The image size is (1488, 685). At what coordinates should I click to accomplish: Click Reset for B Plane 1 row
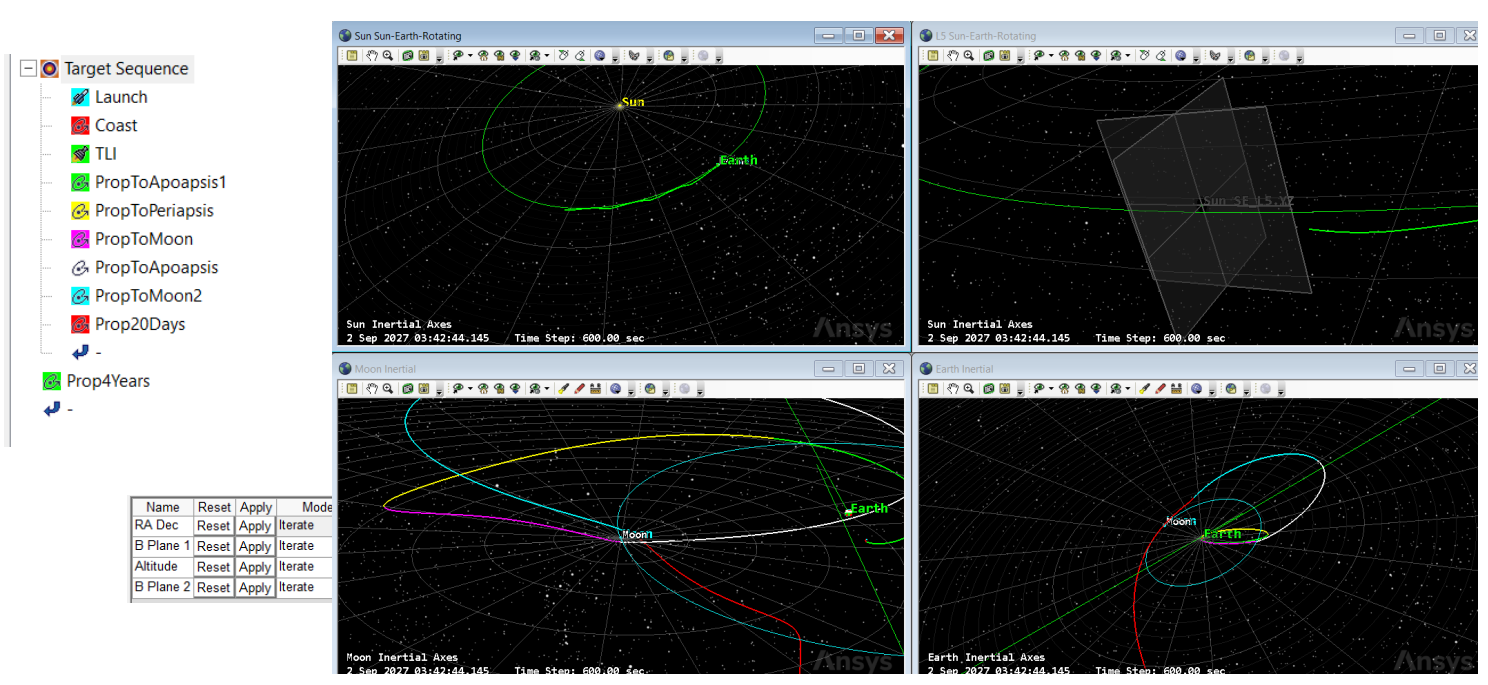[x=213, y=546]
